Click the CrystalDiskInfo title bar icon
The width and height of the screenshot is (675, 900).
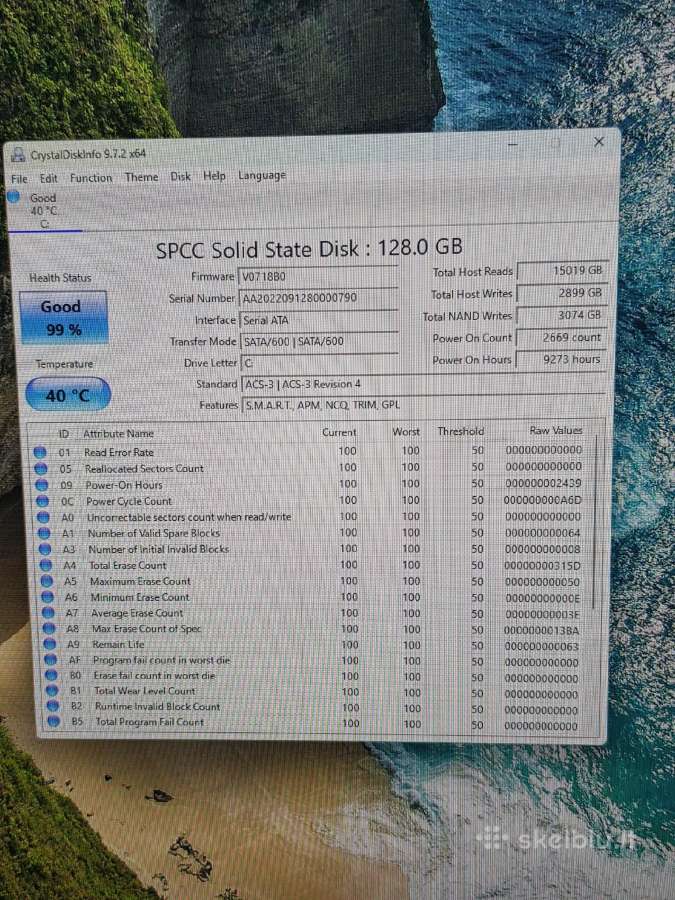pyautogui.click(x=18, y=154)
